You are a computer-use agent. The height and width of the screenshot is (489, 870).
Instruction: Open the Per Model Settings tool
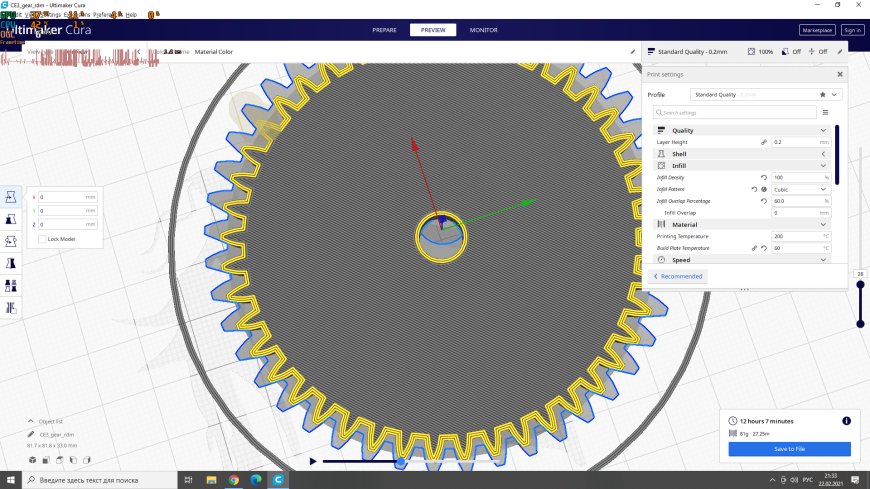click(11, 286)
